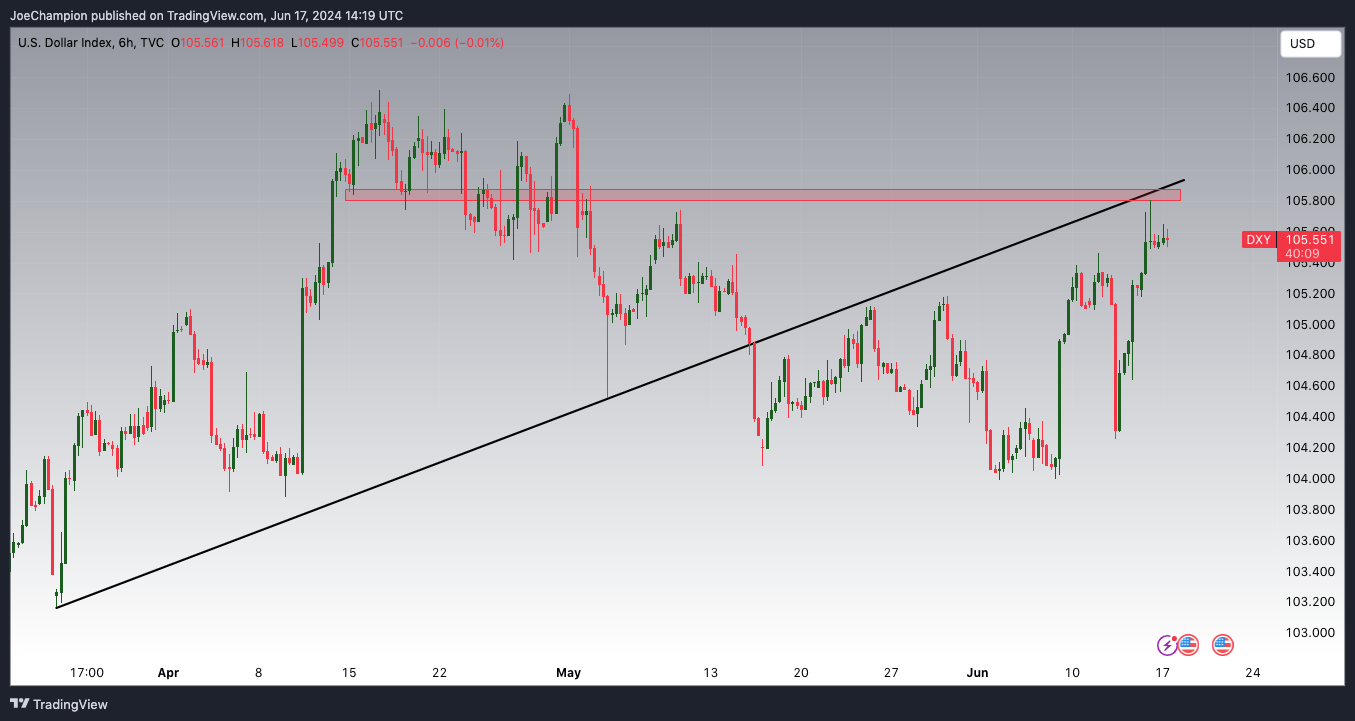Click the JoeChampion published on TradingView.com header

207,16
